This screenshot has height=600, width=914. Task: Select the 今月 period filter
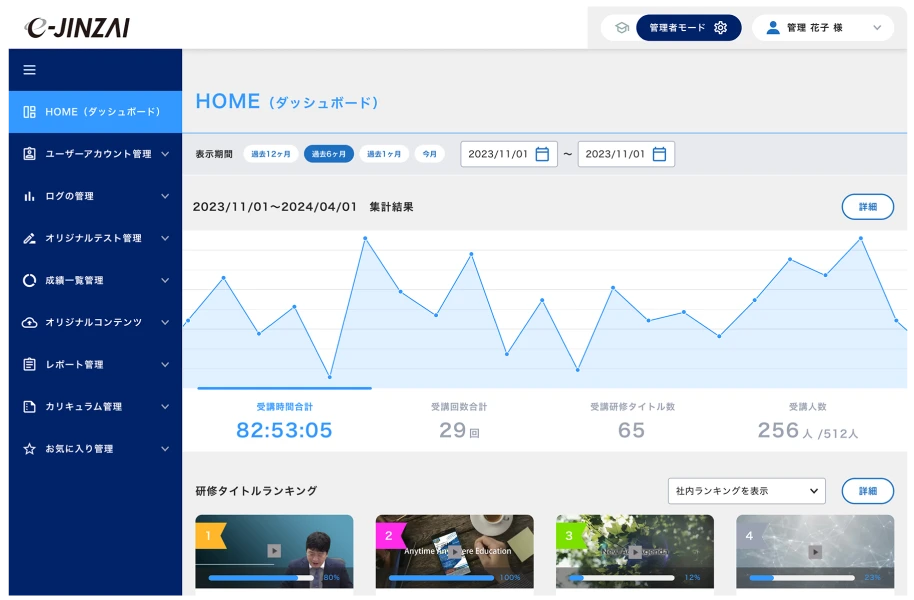pyautogui.click(x=430, y=154)
